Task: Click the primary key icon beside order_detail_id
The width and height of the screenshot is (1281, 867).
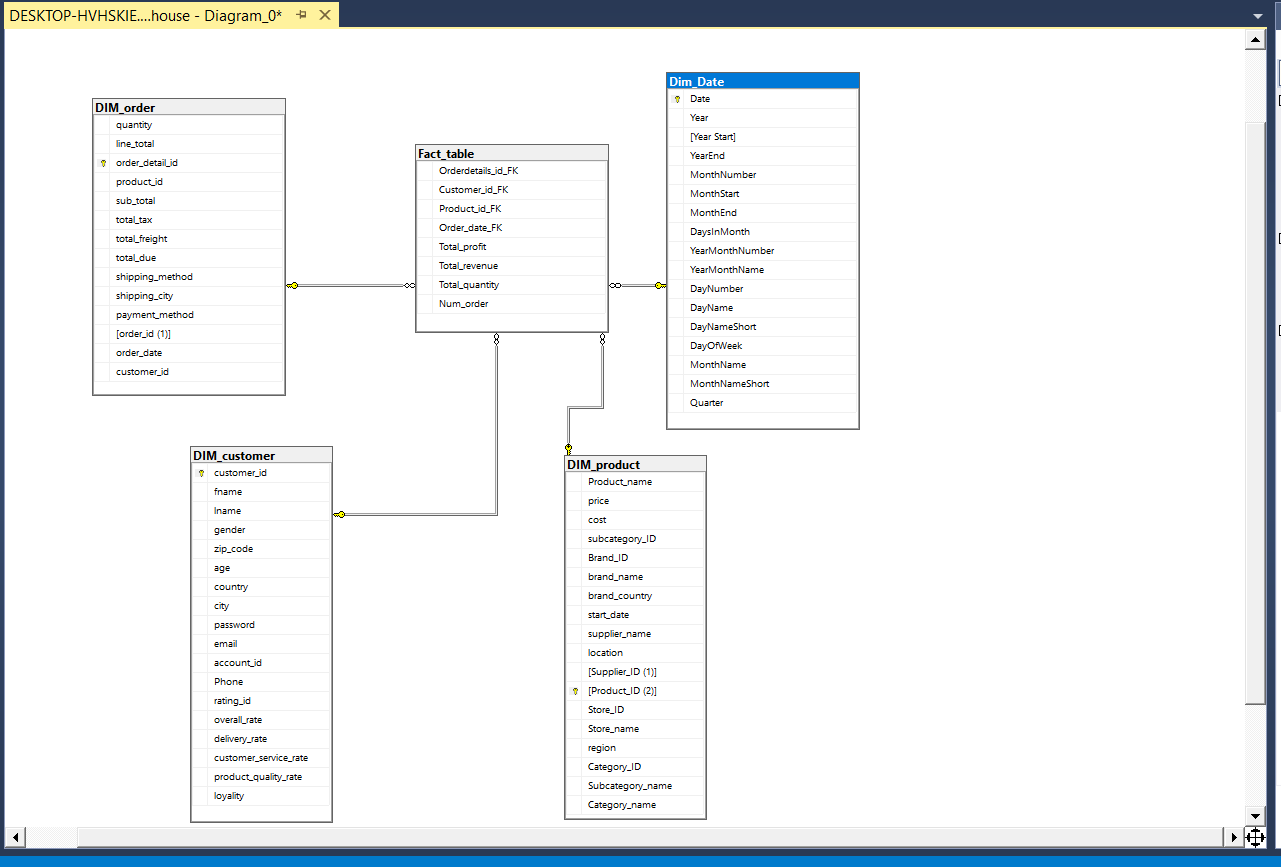Action: (x=103, y=162)
